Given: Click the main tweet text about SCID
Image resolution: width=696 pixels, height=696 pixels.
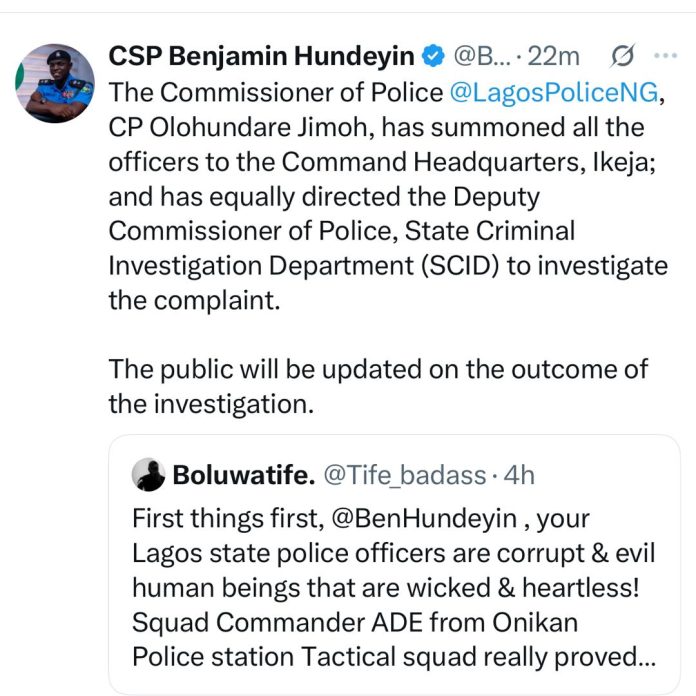Looking at the screenshot, I should click(x=388, y=196).
